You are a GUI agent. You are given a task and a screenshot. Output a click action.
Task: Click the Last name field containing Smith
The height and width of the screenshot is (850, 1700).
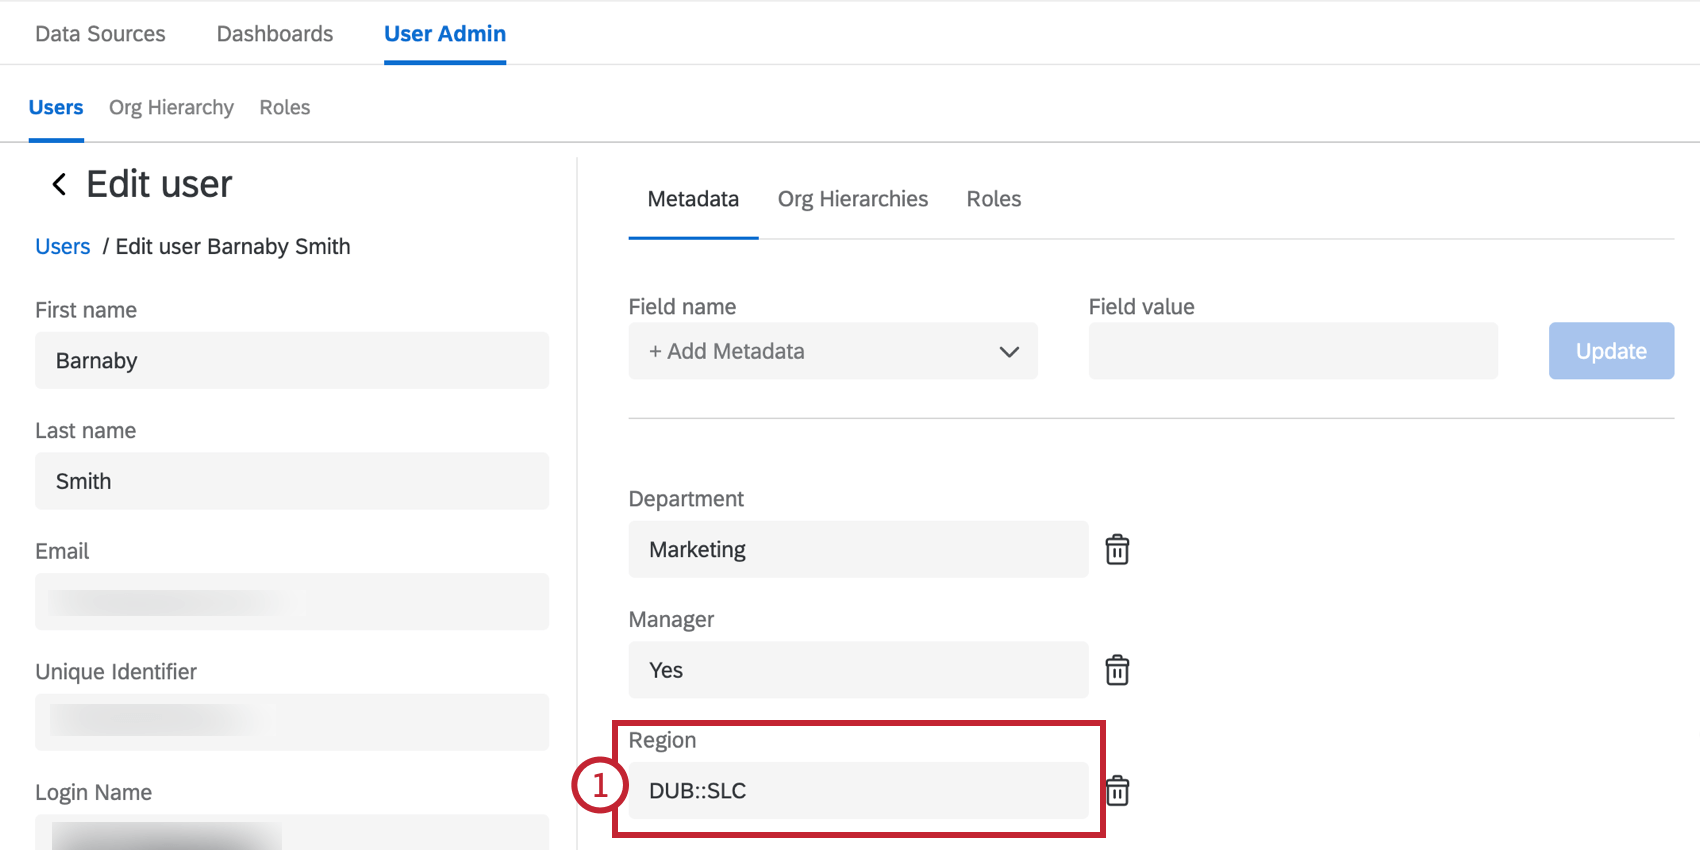[292, 481]
